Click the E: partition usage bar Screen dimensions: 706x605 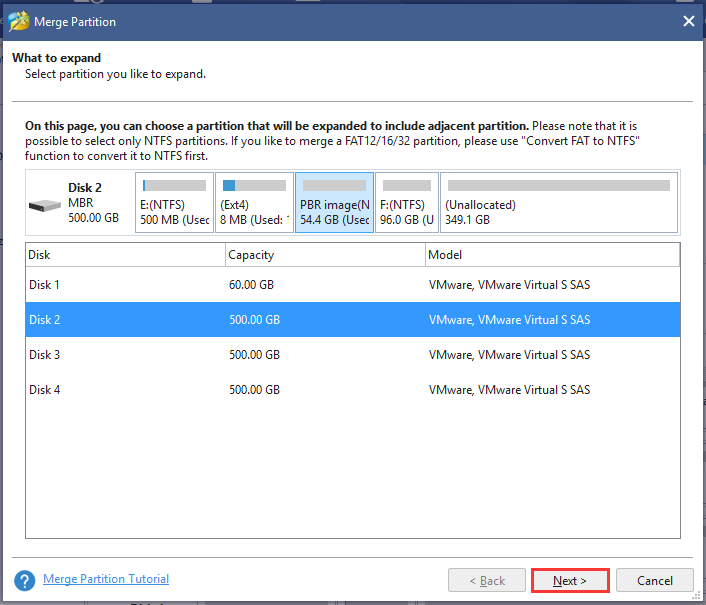pos(175,185)
